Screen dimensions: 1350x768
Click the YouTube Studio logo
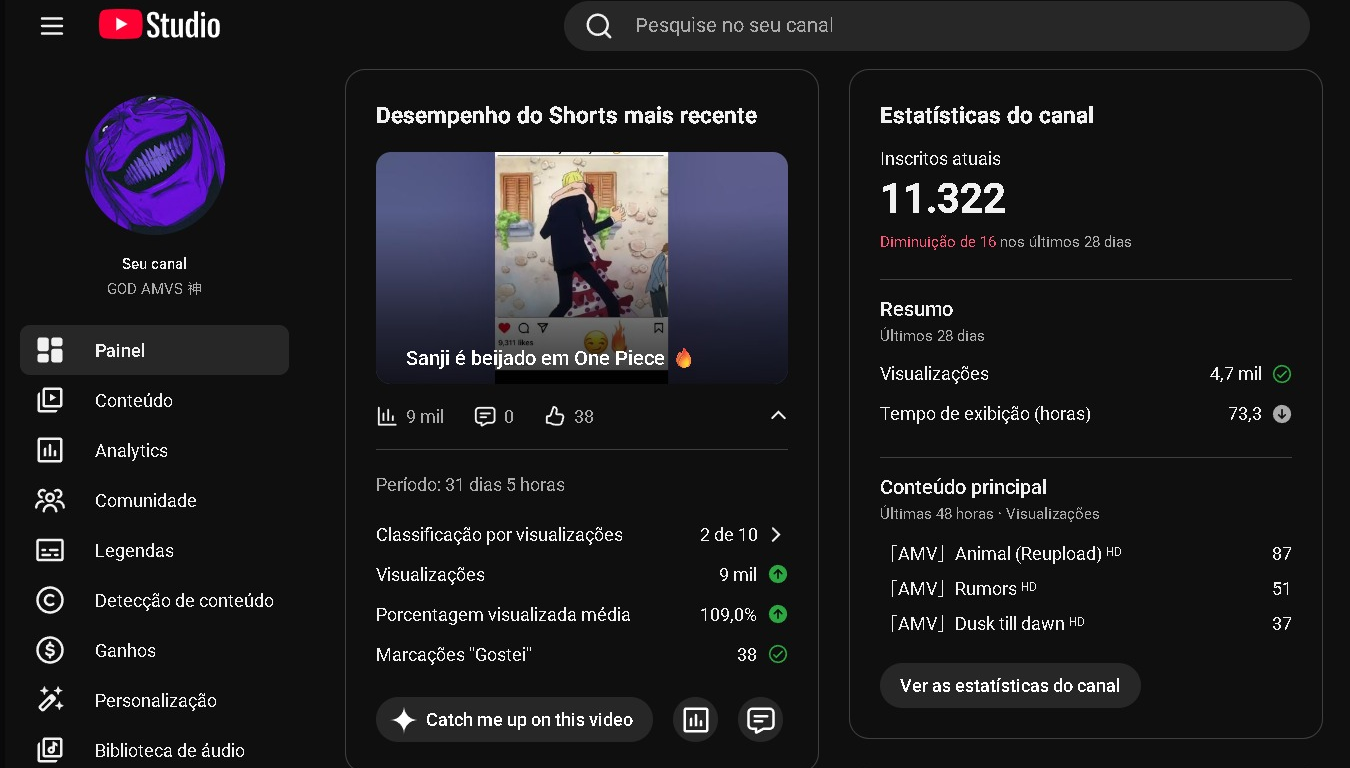[160, 25]
